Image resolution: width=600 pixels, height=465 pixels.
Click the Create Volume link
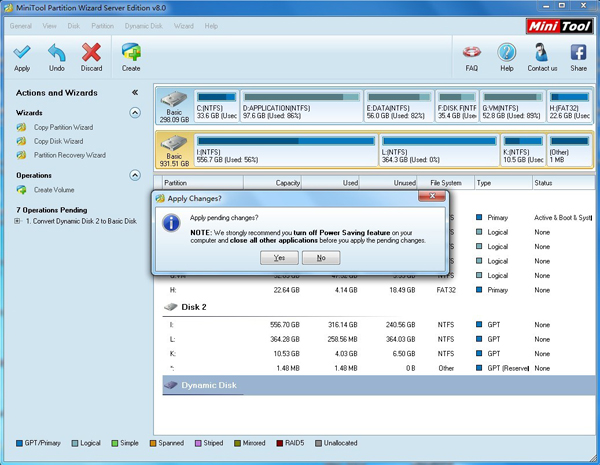pyautogui.click(x=54, y=189)
